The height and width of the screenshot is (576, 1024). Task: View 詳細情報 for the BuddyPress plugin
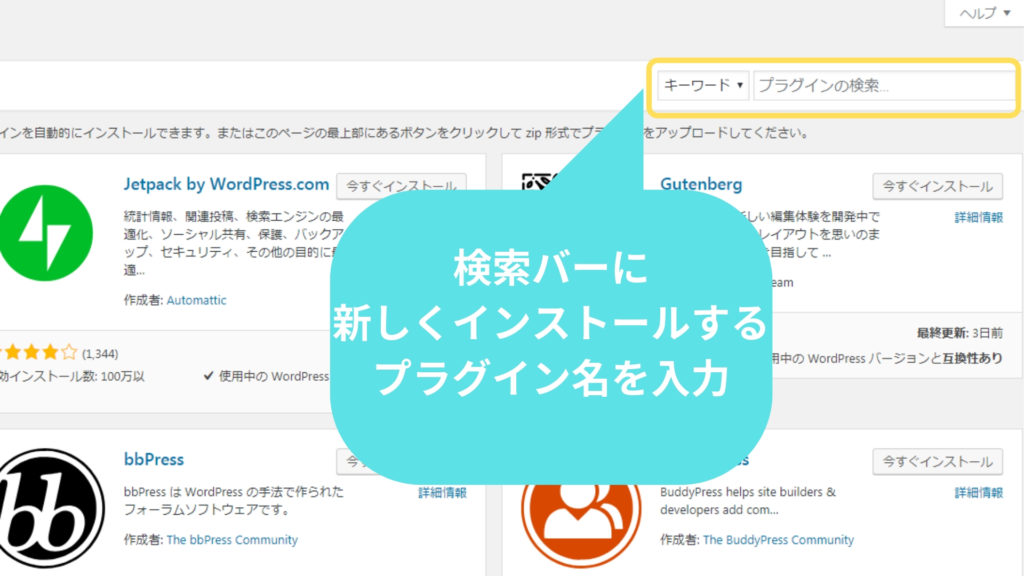[978, 493]
